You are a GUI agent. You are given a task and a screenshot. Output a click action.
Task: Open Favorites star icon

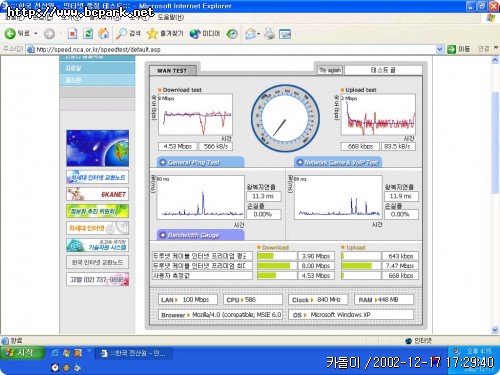click(x=152, y=33)
